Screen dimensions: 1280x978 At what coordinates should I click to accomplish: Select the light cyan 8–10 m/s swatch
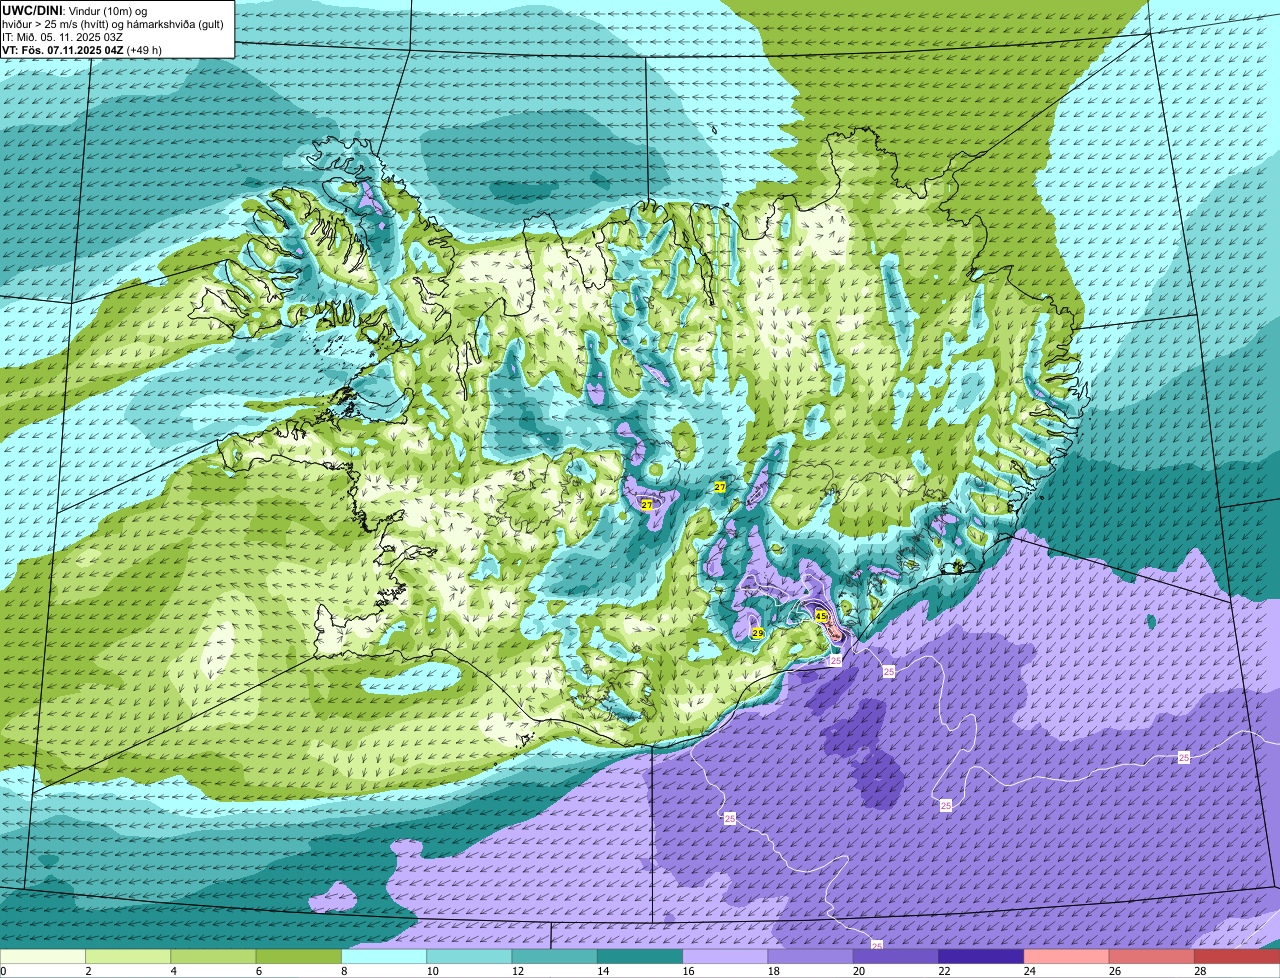click(384, 956)
